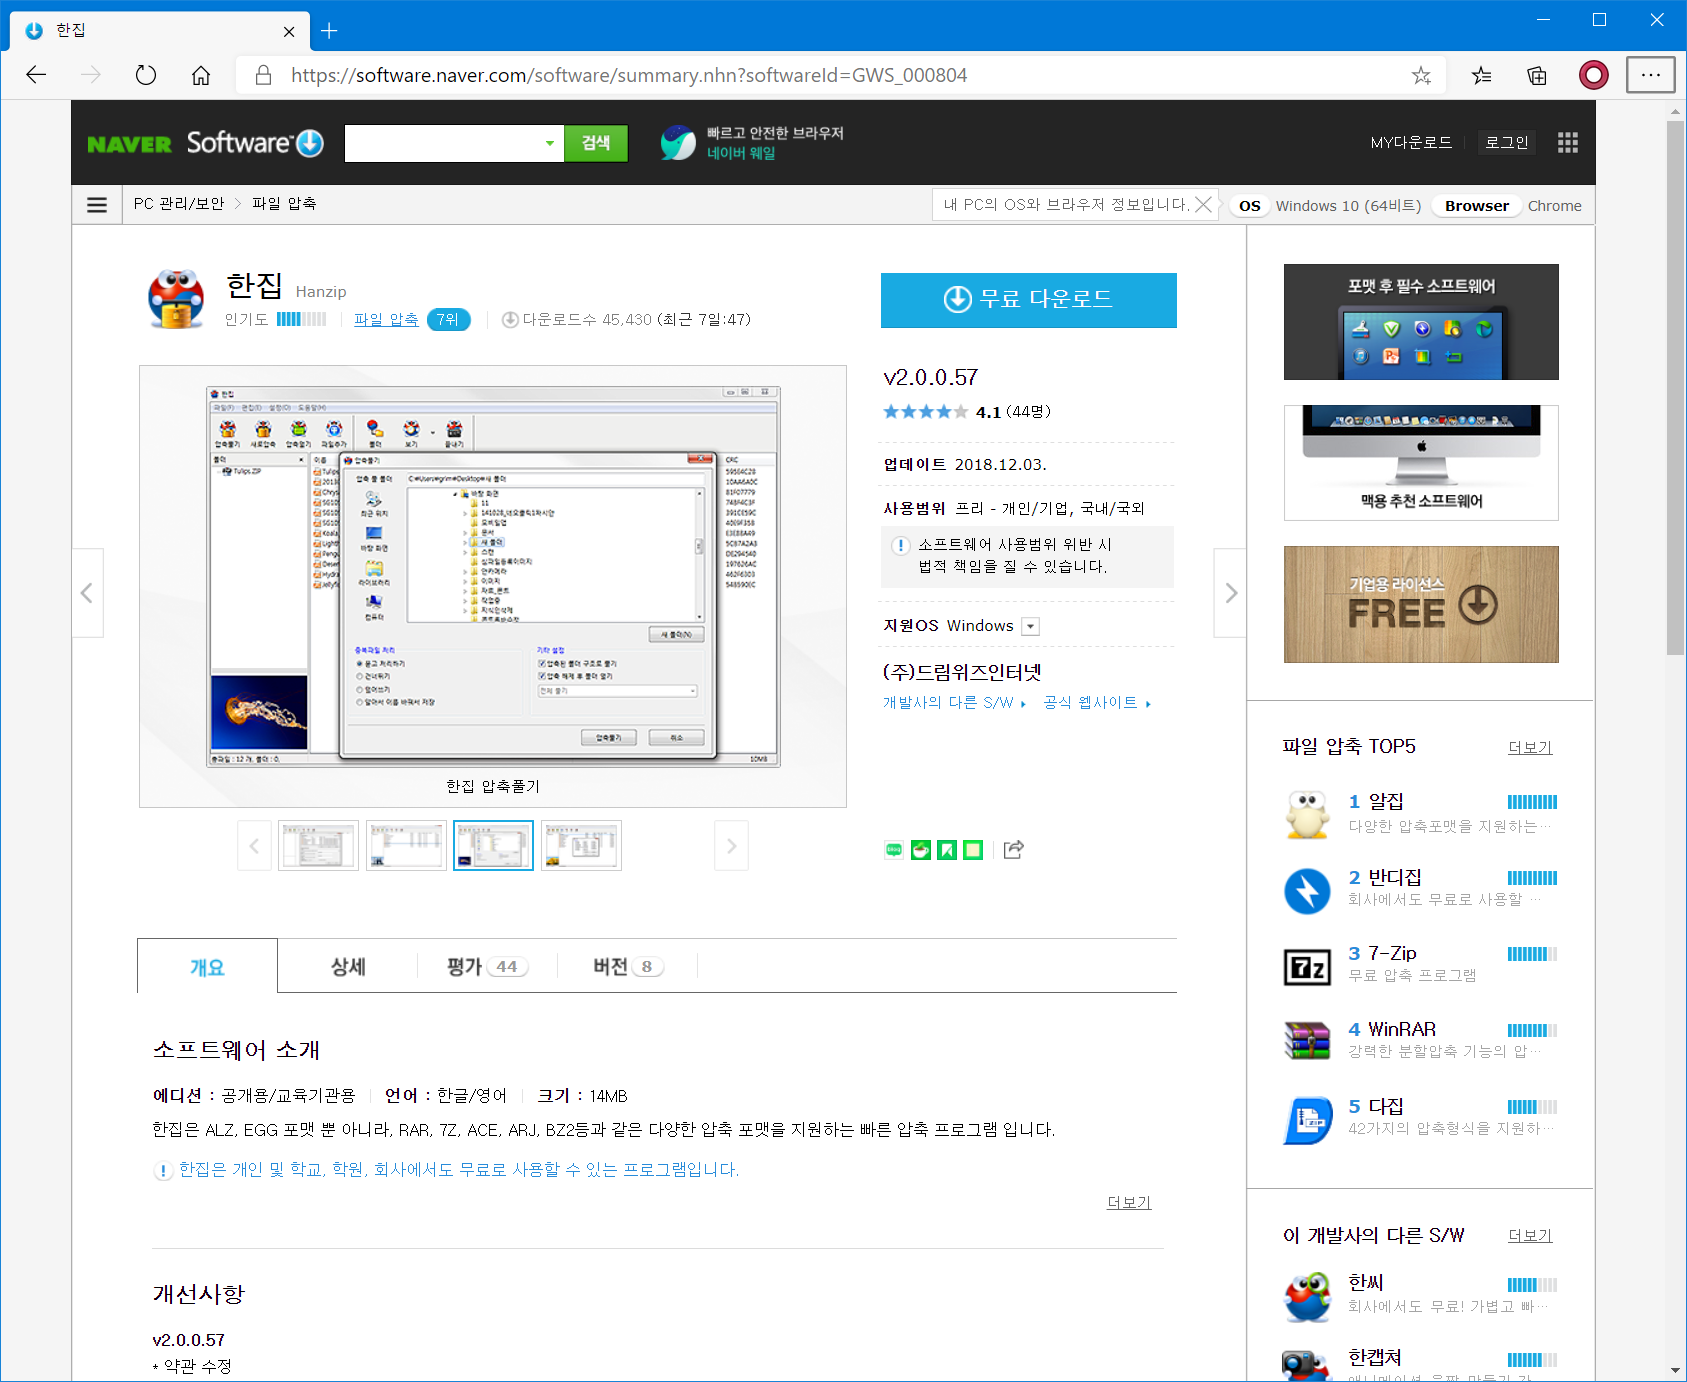Open 더보기 next to 파일 압축 TOP5
Image resolution: width=1687 pixels, height=1382 pixels.
[x=1530, y=748]
